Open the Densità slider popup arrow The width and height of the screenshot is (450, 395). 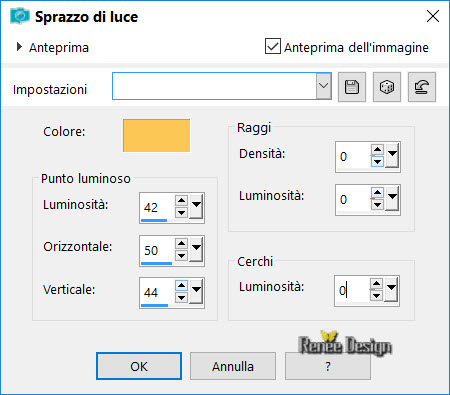392,155
